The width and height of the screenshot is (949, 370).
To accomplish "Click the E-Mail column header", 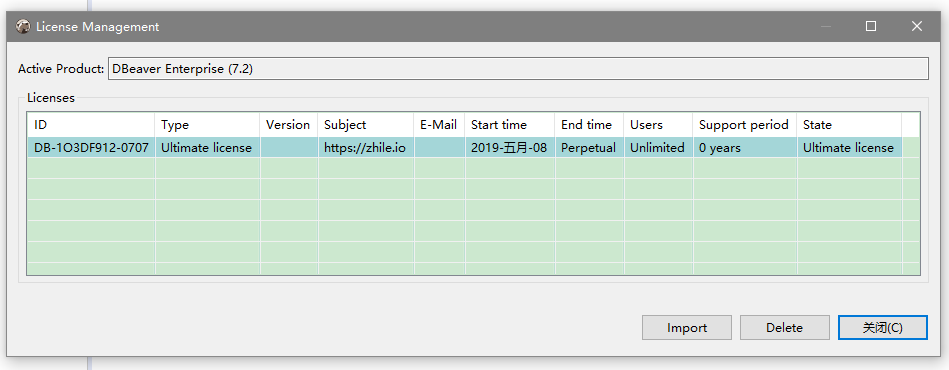I will click(x=439, y=125).
